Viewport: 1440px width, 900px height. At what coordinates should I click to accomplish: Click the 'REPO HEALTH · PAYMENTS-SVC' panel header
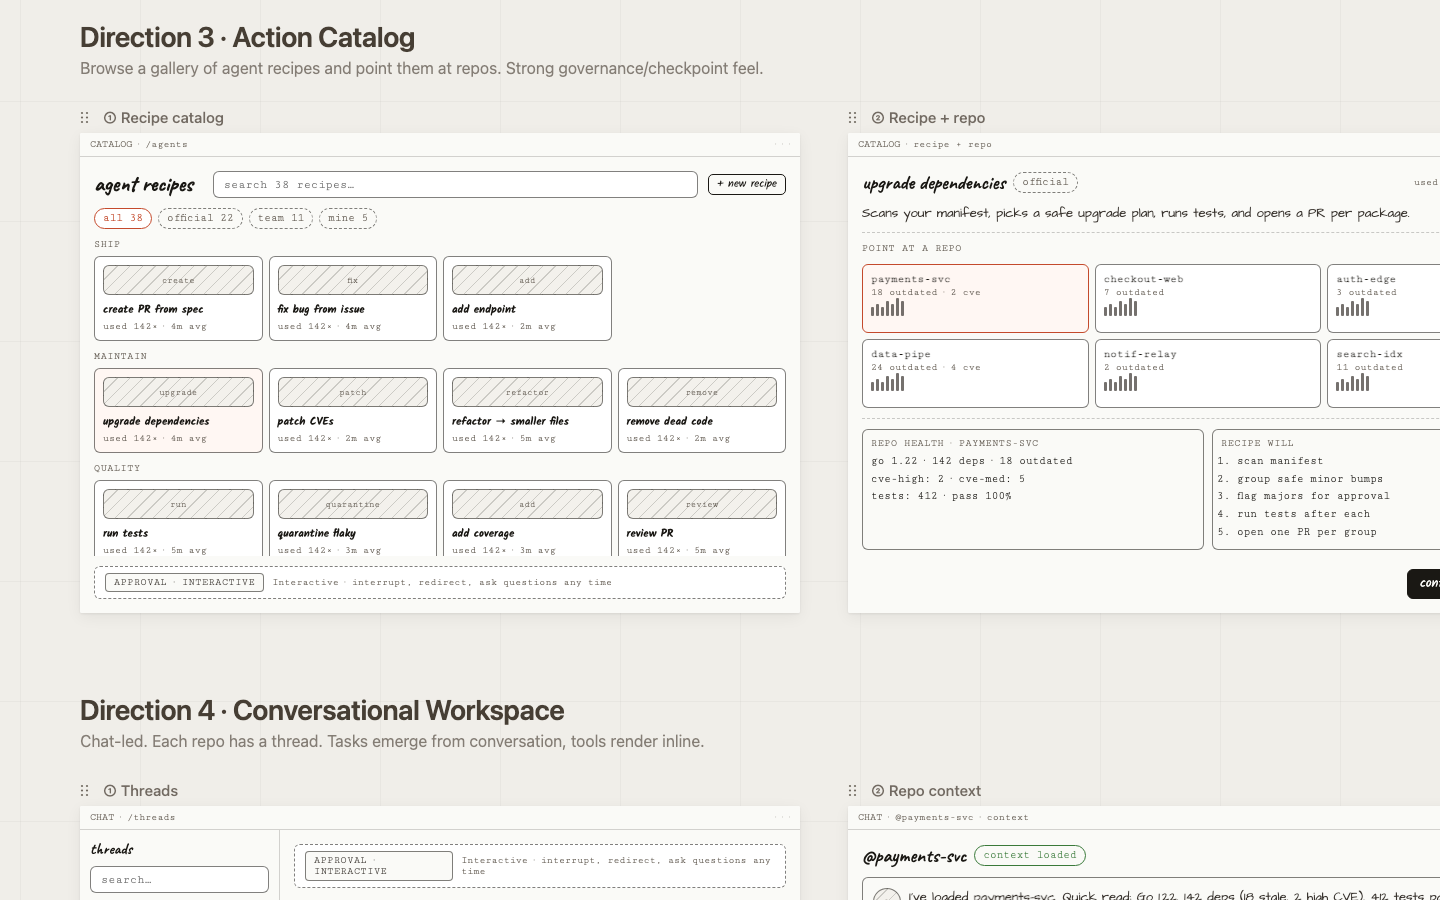coord(955,443)
